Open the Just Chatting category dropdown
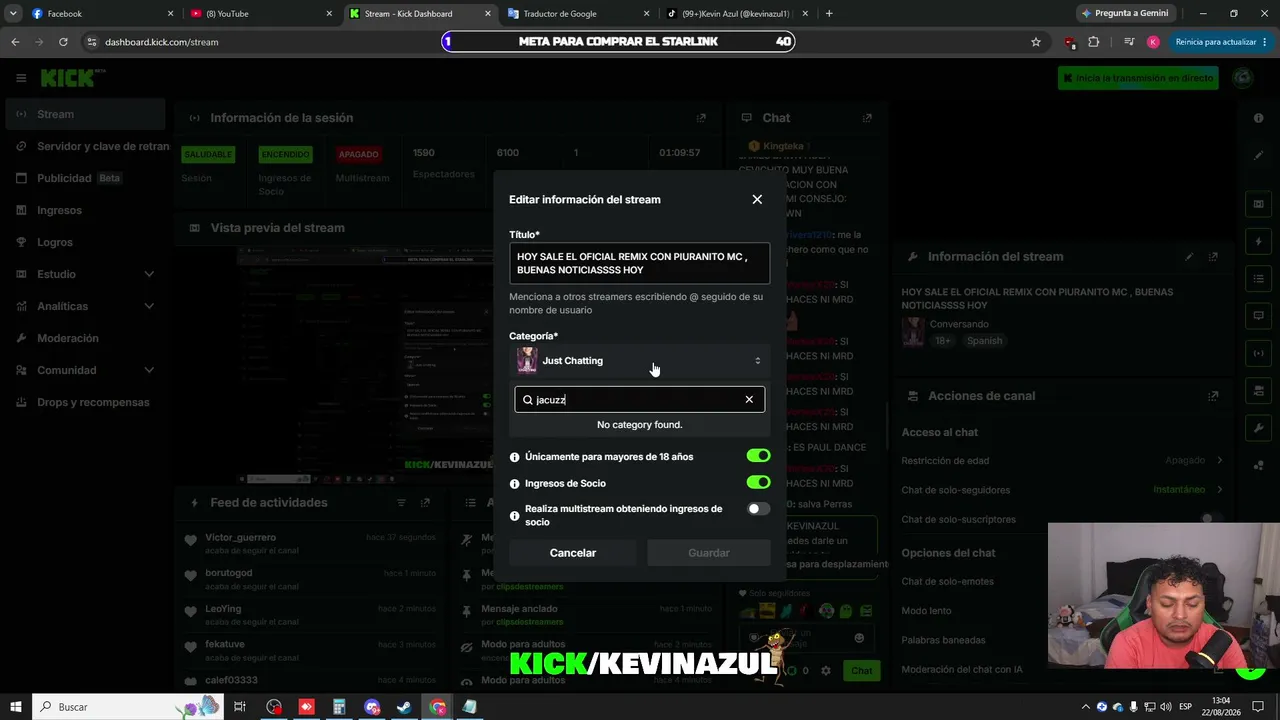Screen dimensions: 1280x720 [639, 361]
